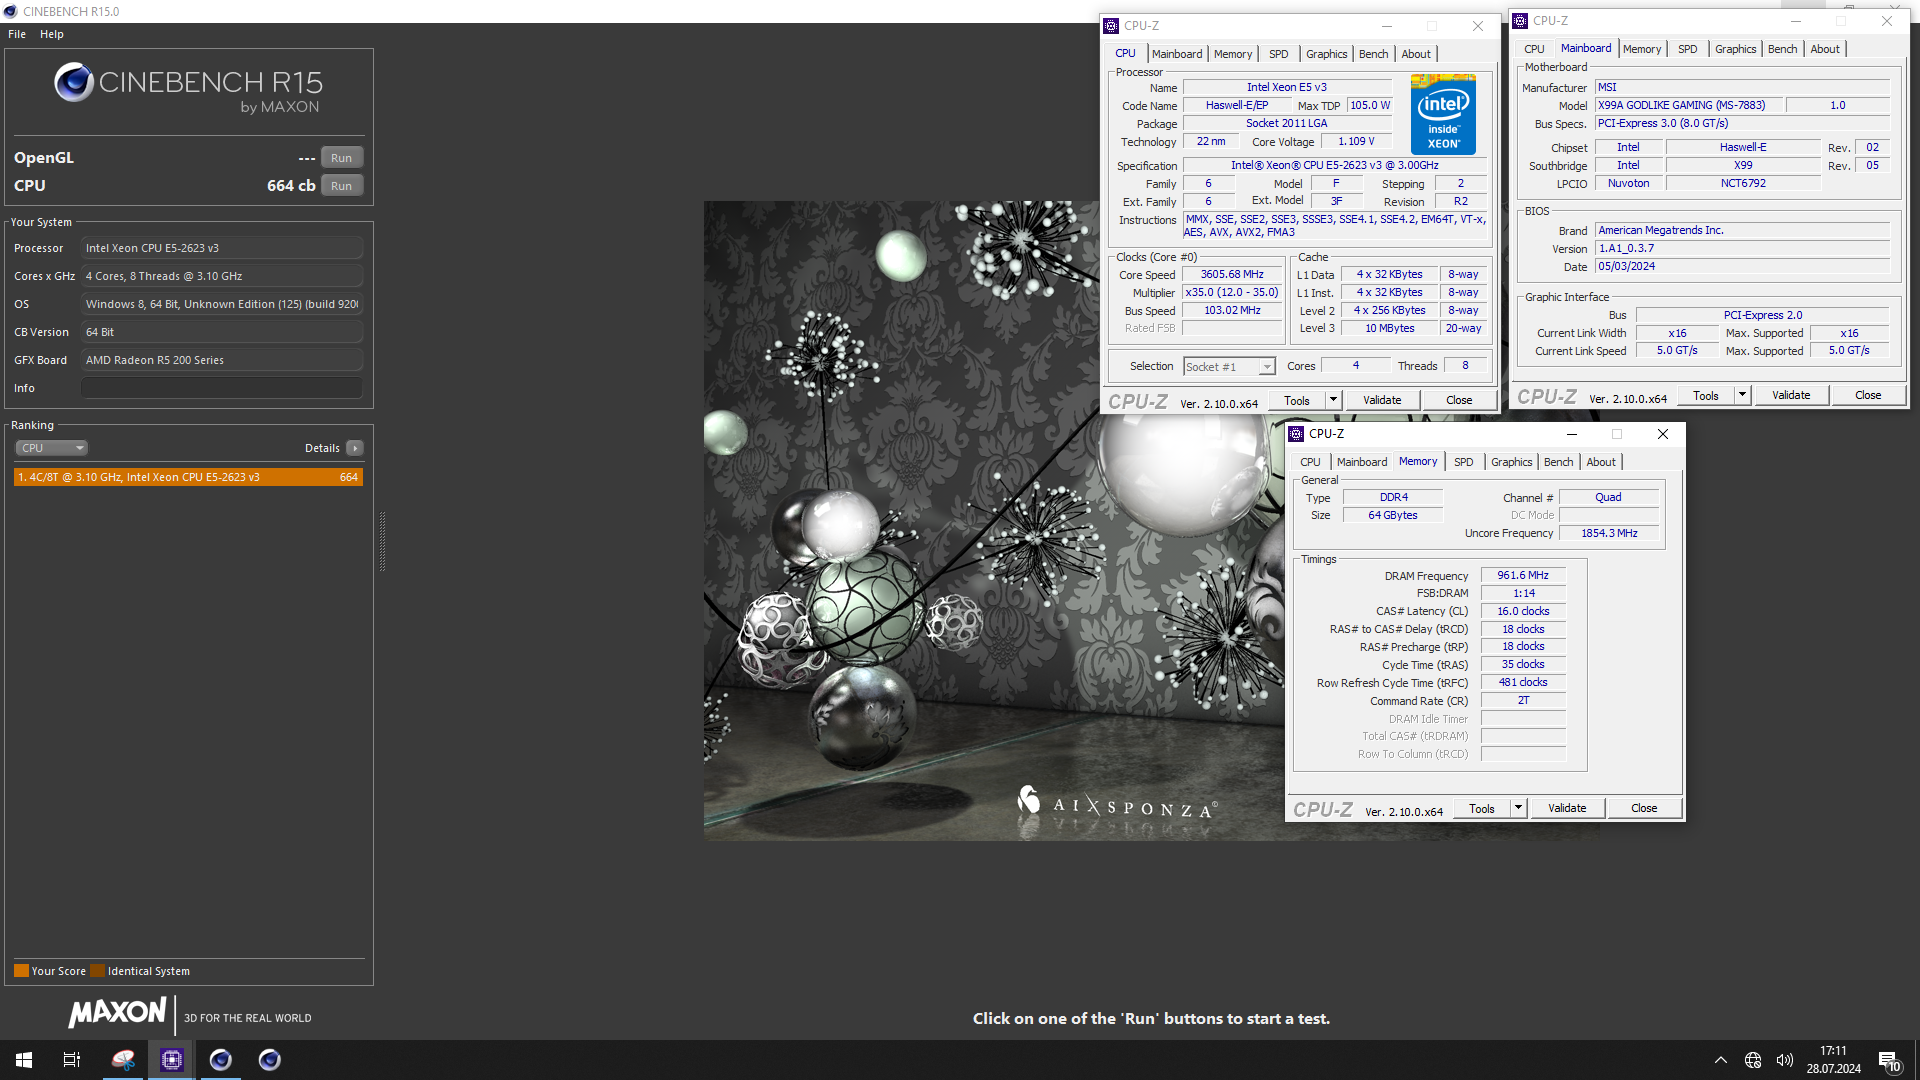
Task: Click the Intel Xeon inside logo
Action: click(1443, 114)
